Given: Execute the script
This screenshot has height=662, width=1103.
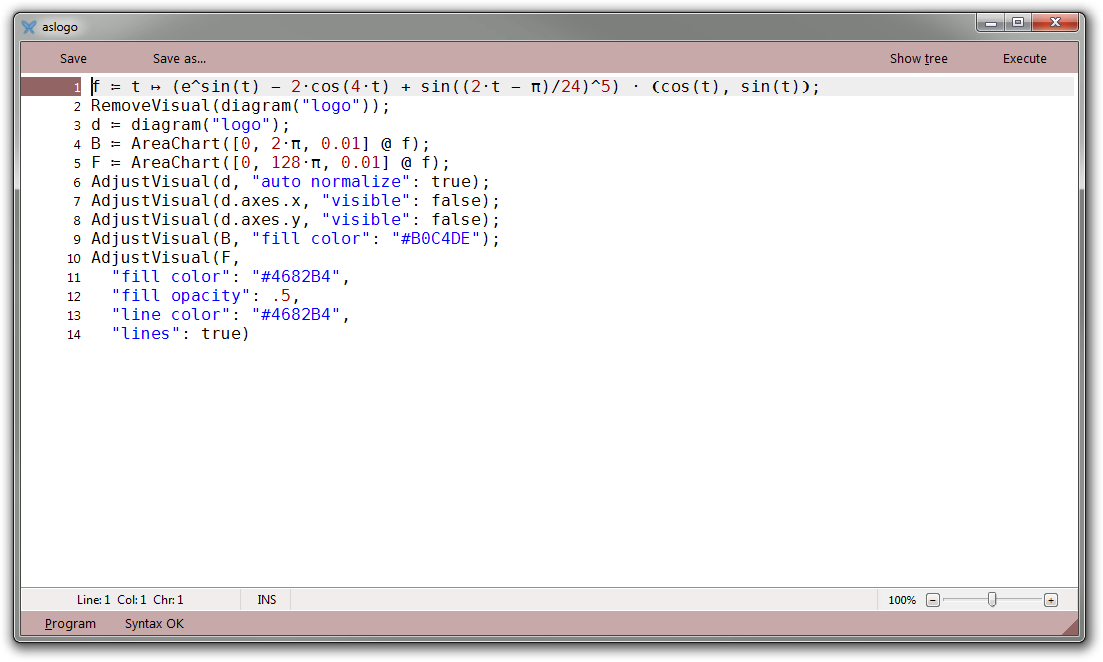Looking at the screenshot, I should coord(1024,59).
